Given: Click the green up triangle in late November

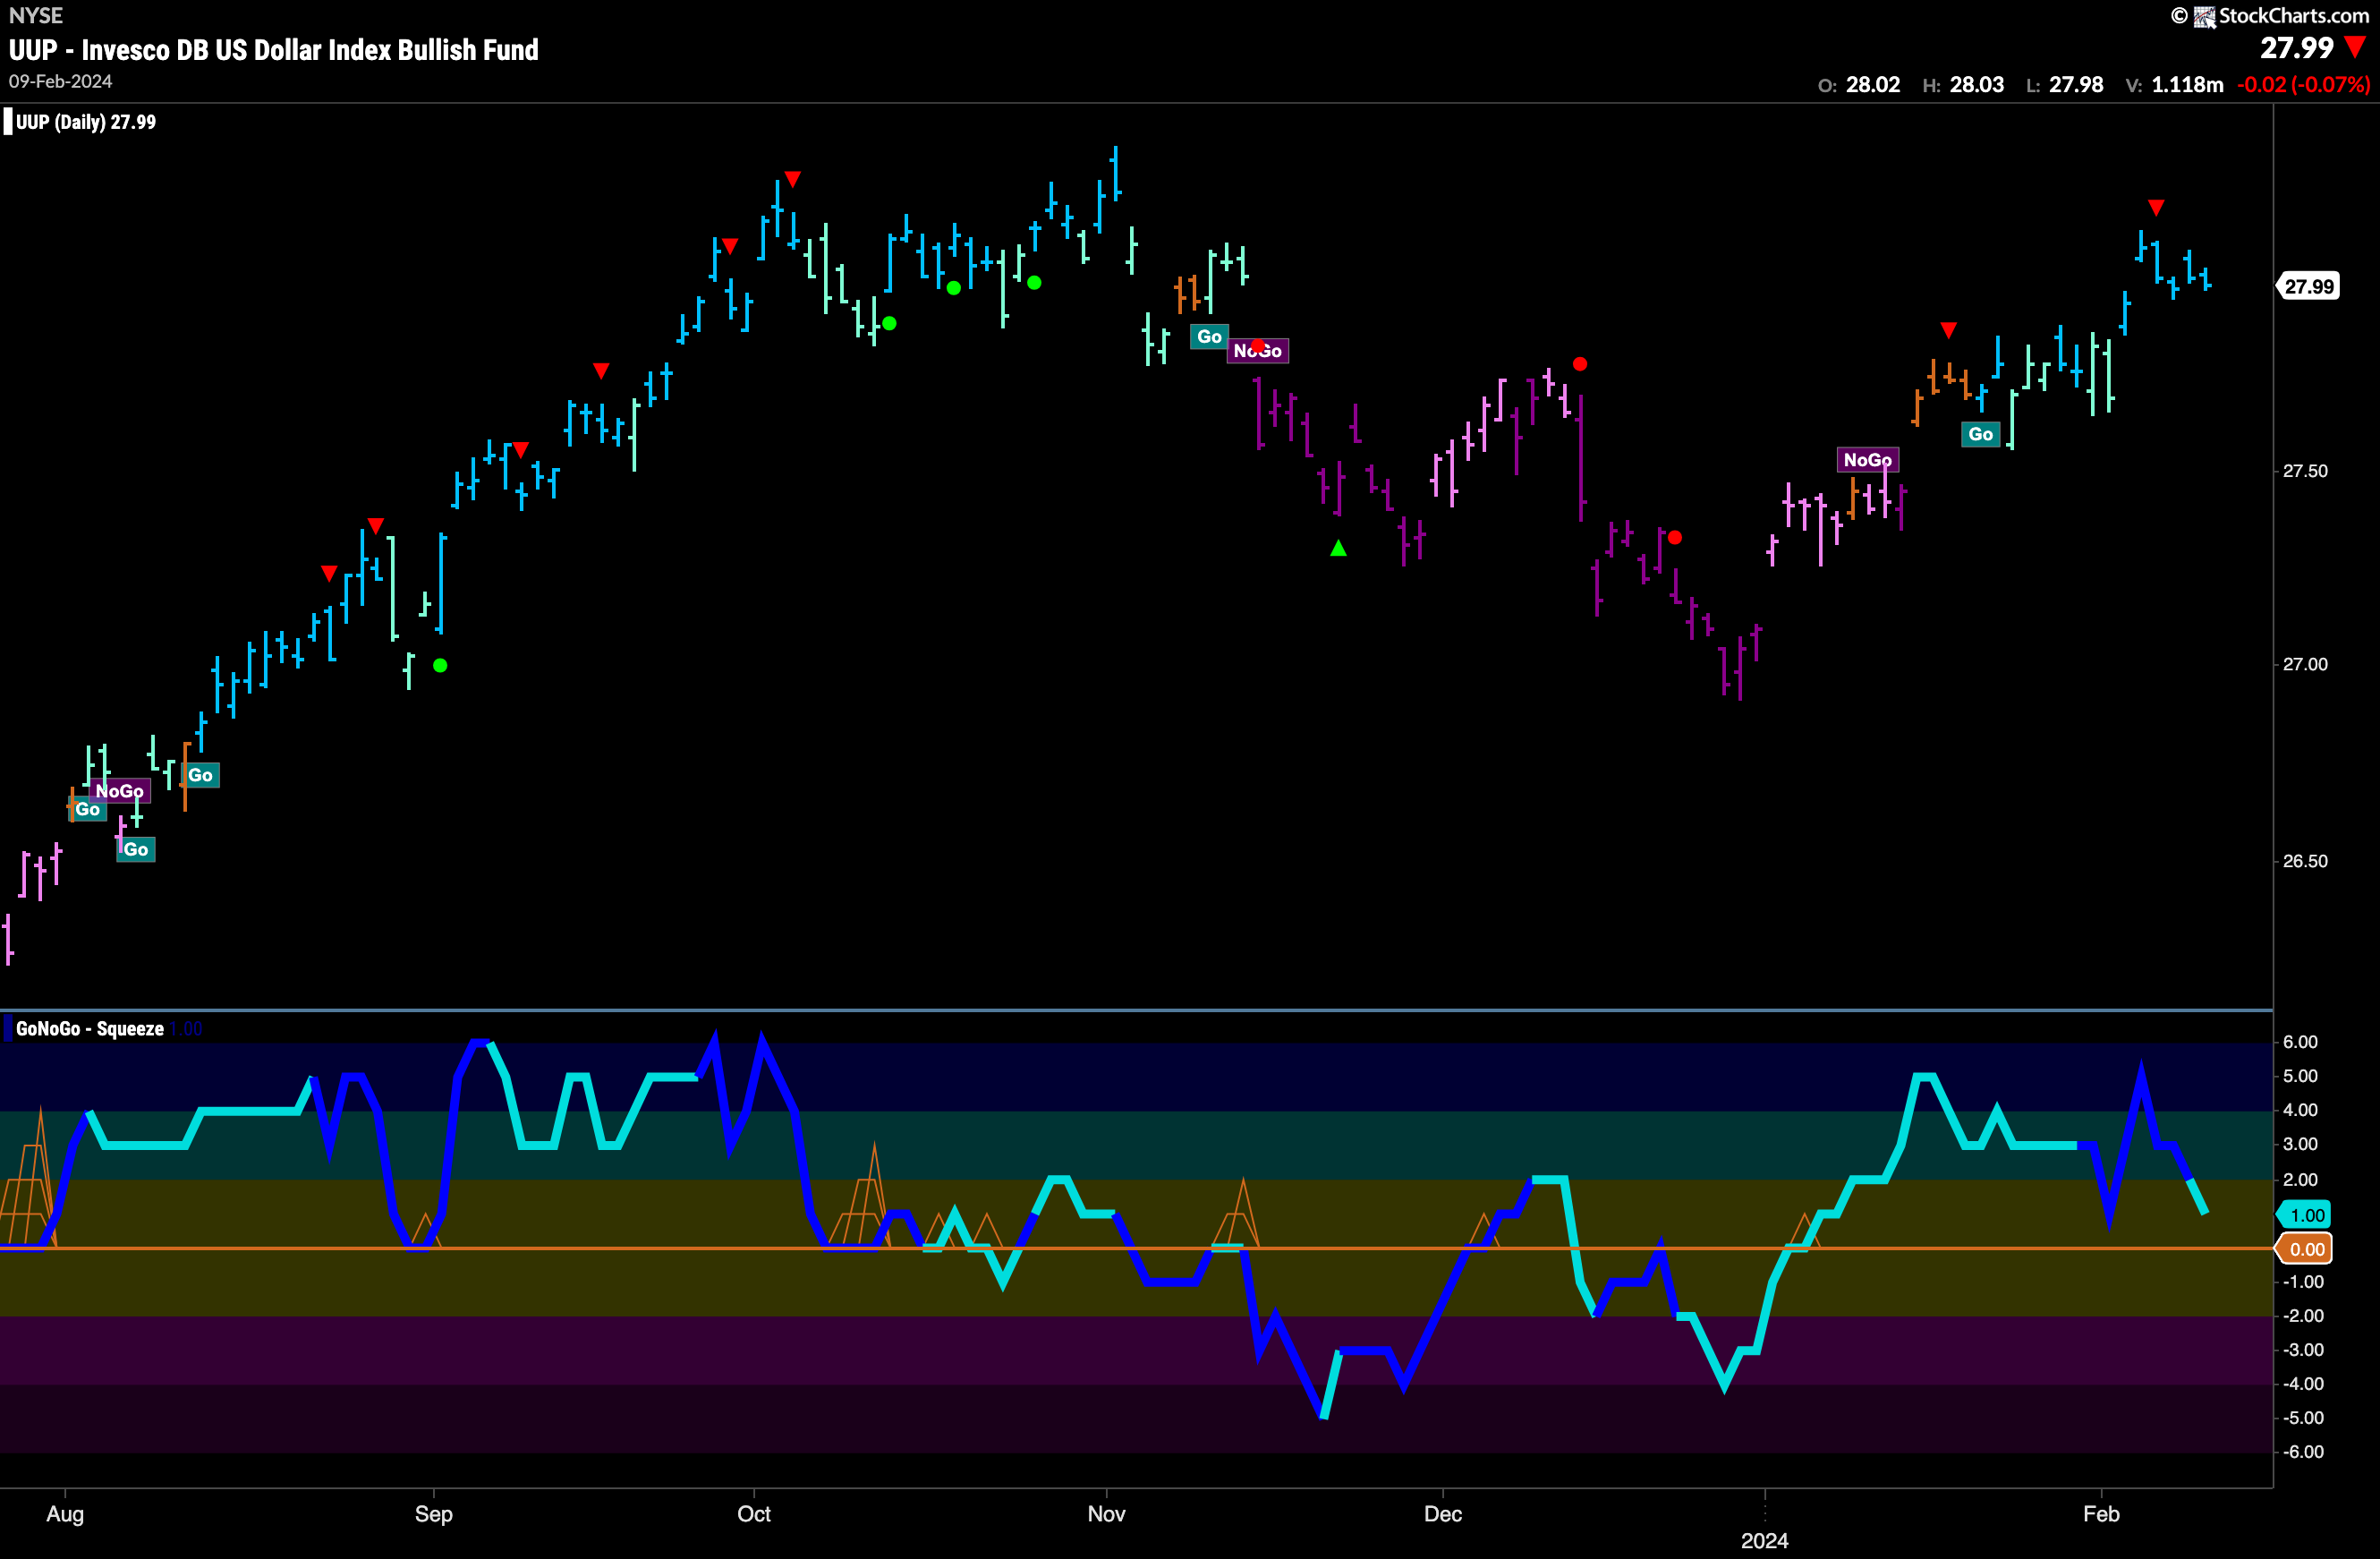Looking at the screenshot, I should tap(1338, 548).
